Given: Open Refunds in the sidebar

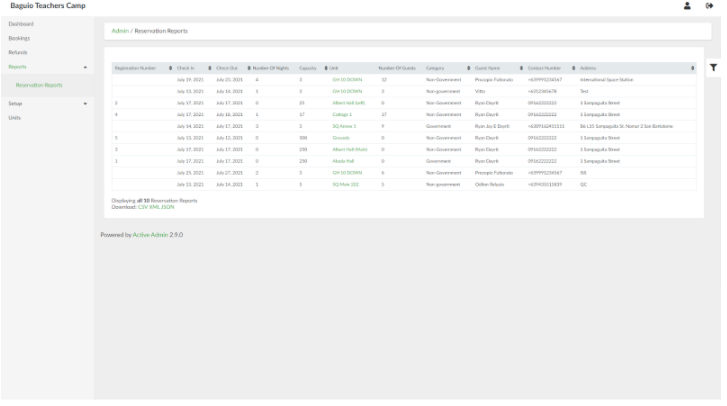Looking at the screenshot, I should coord(18,52).
